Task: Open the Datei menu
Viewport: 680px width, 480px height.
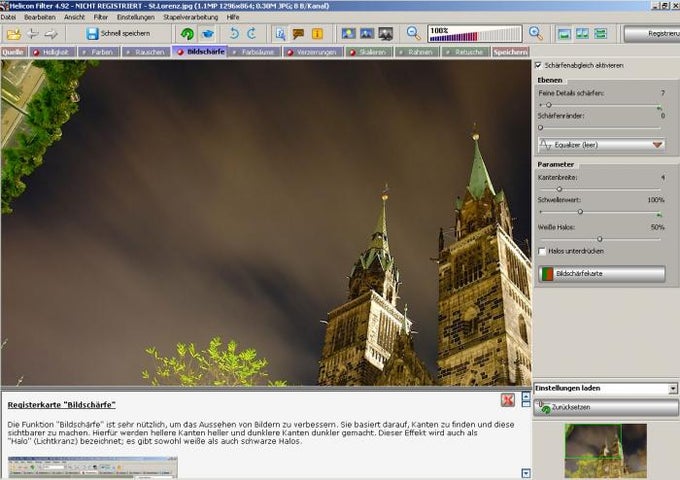Action: click(x=8, y=17)
